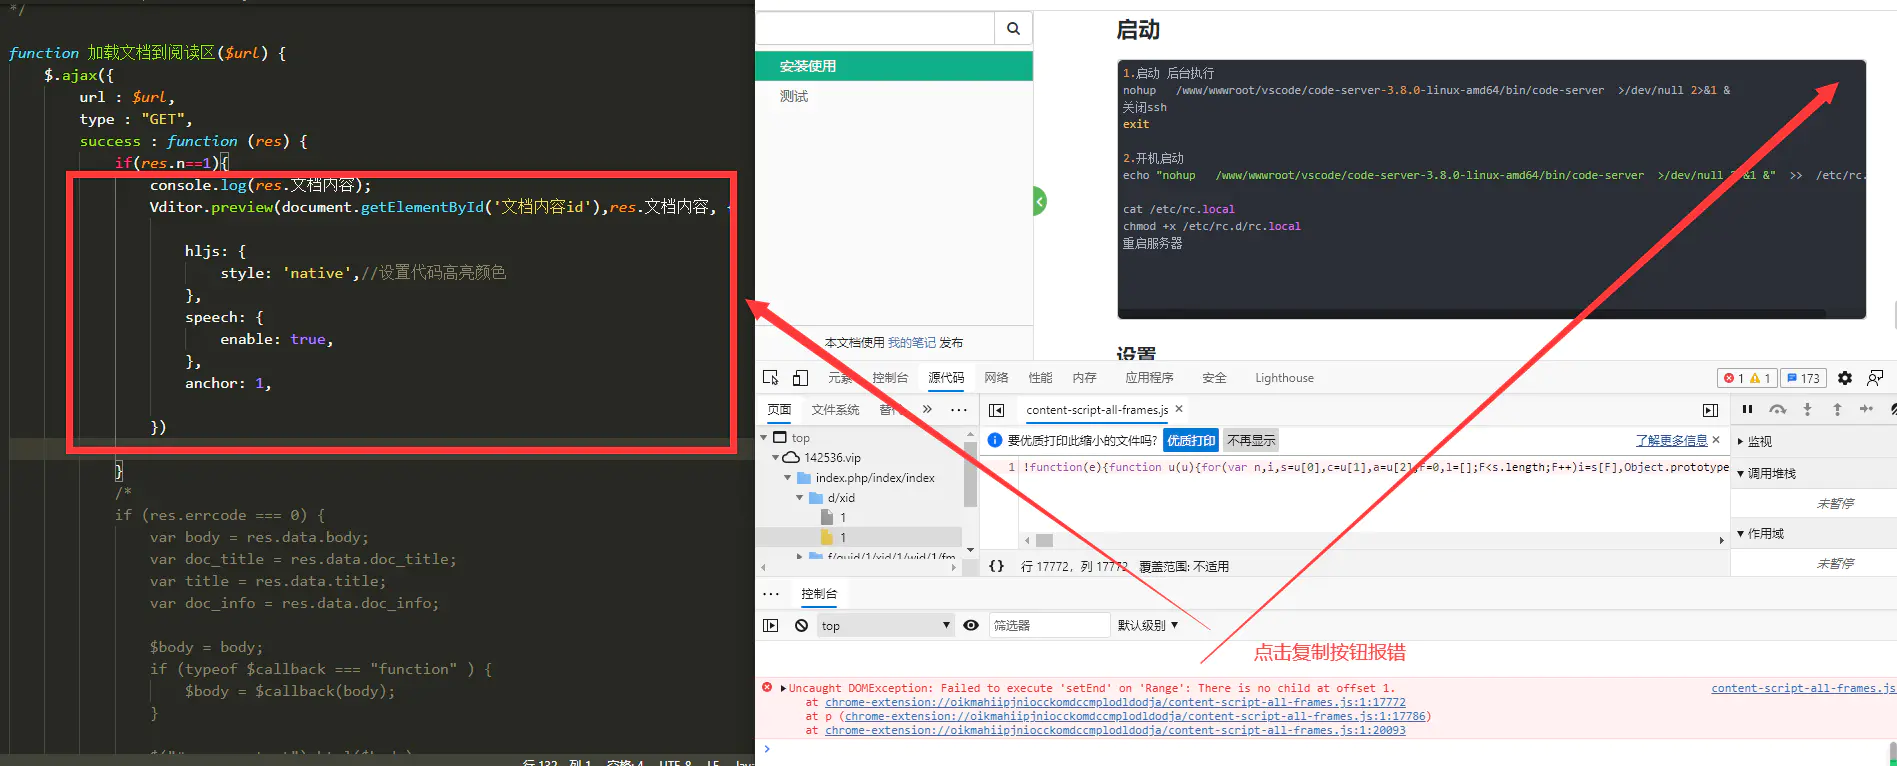Pause script execution in the debugger
1897x766 pixels.
tap(1747, 409)
